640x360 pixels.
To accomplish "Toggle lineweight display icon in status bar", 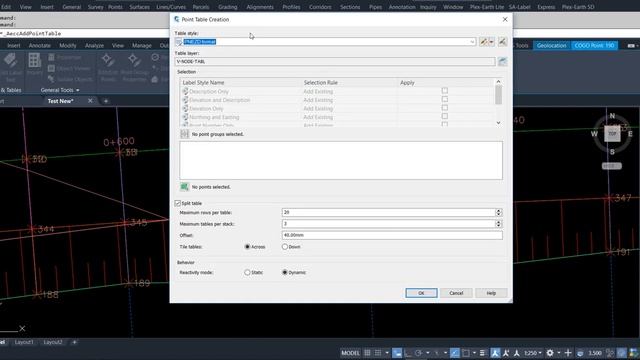I will 482,353.
